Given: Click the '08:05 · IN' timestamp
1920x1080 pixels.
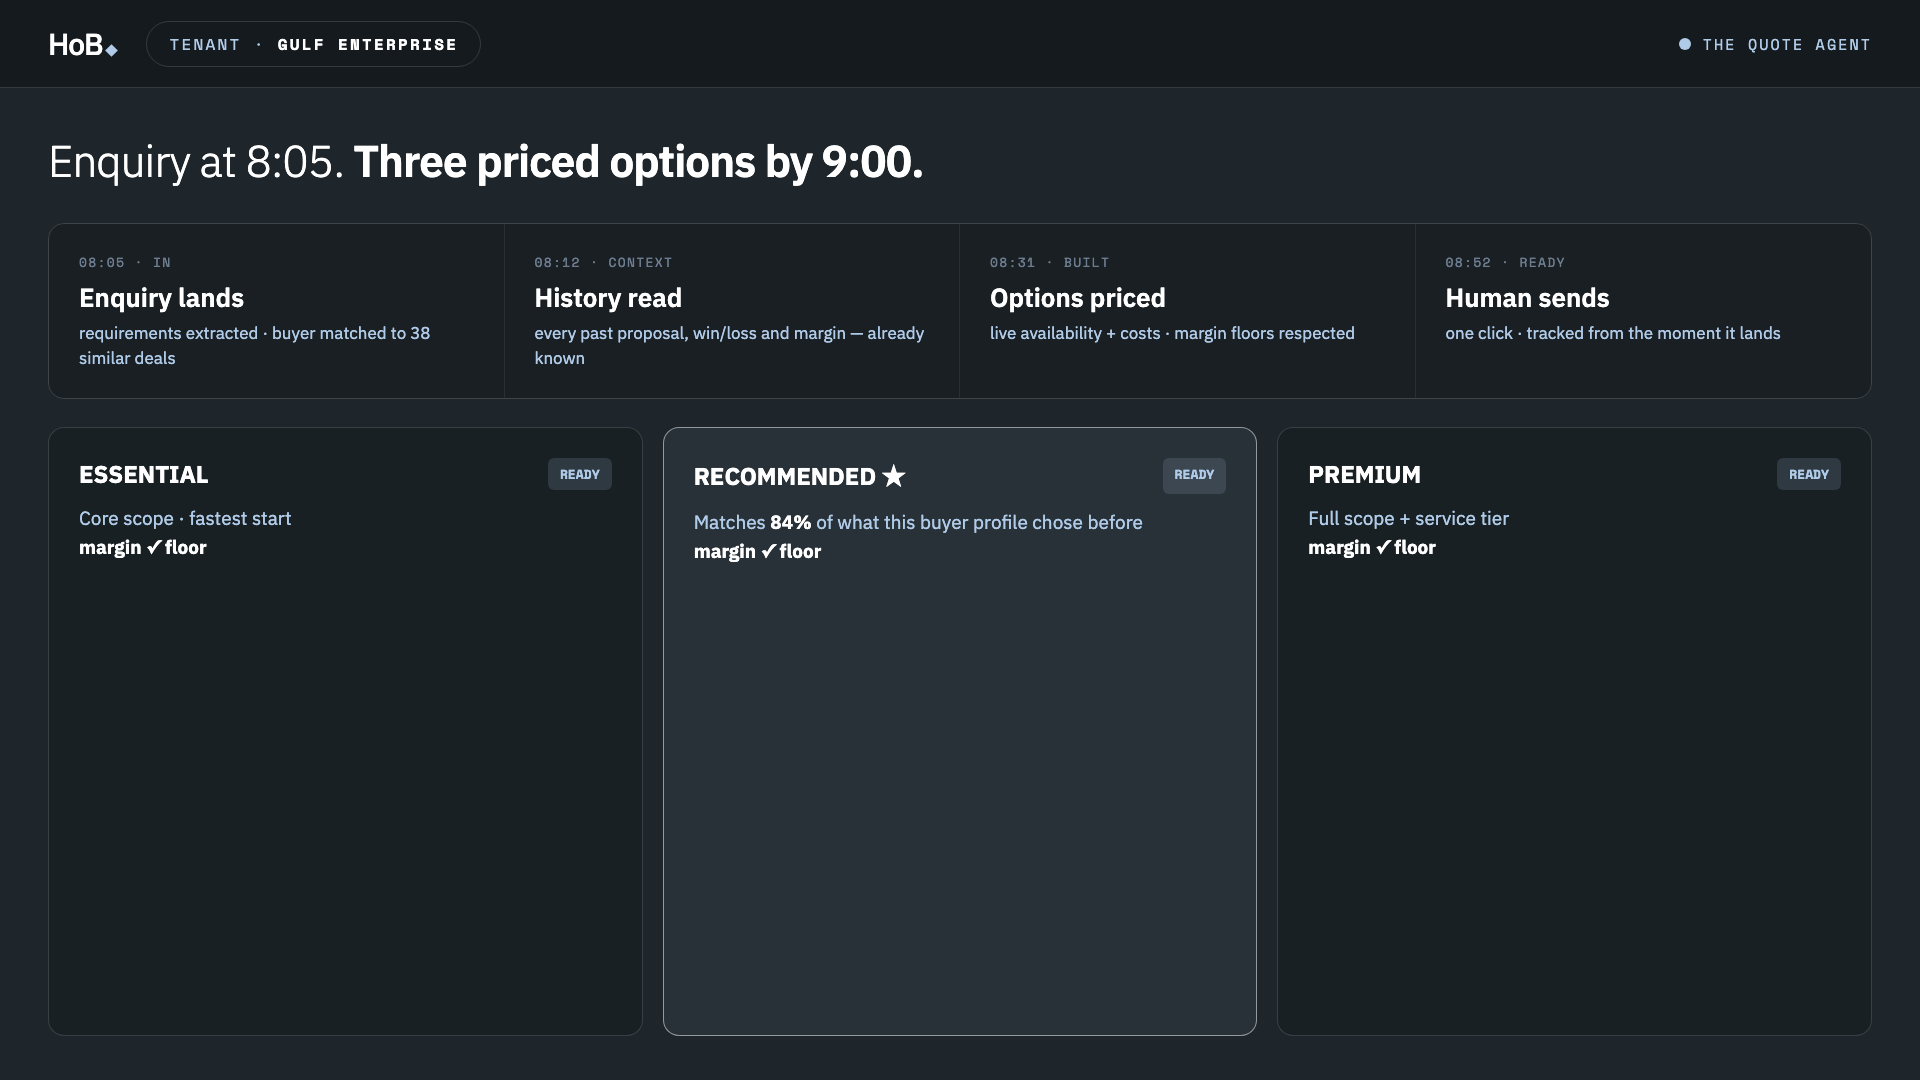Looking at the screenshot, I should pos(125,263).
